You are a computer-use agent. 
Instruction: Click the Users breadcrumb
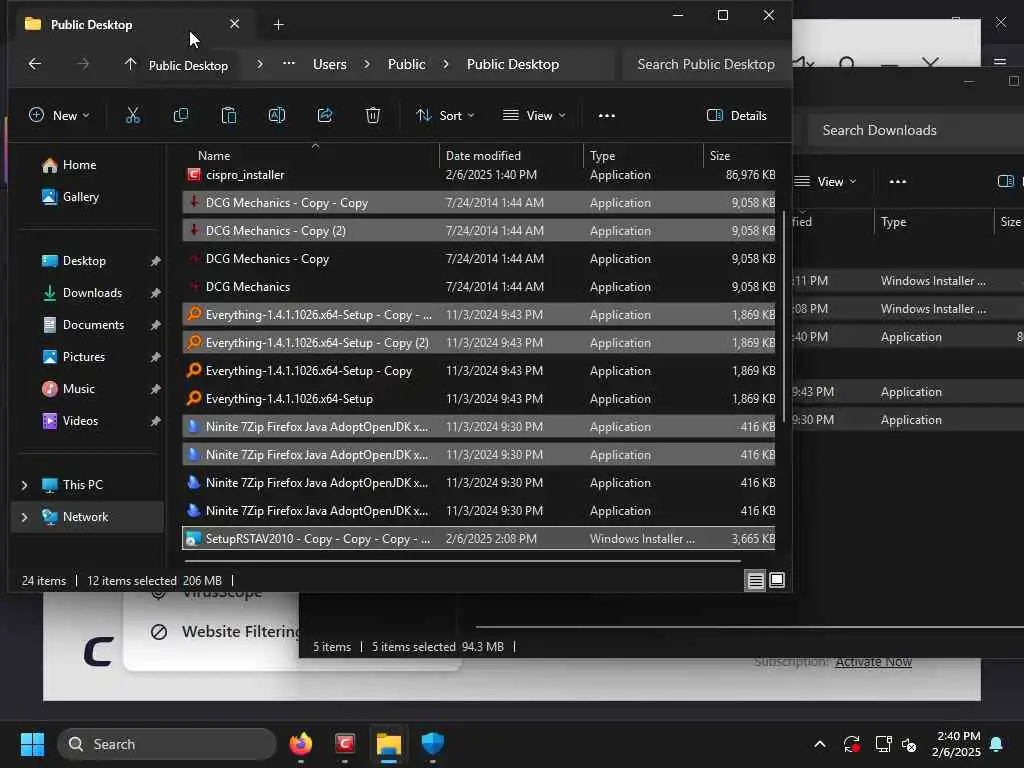coord(330,64)
